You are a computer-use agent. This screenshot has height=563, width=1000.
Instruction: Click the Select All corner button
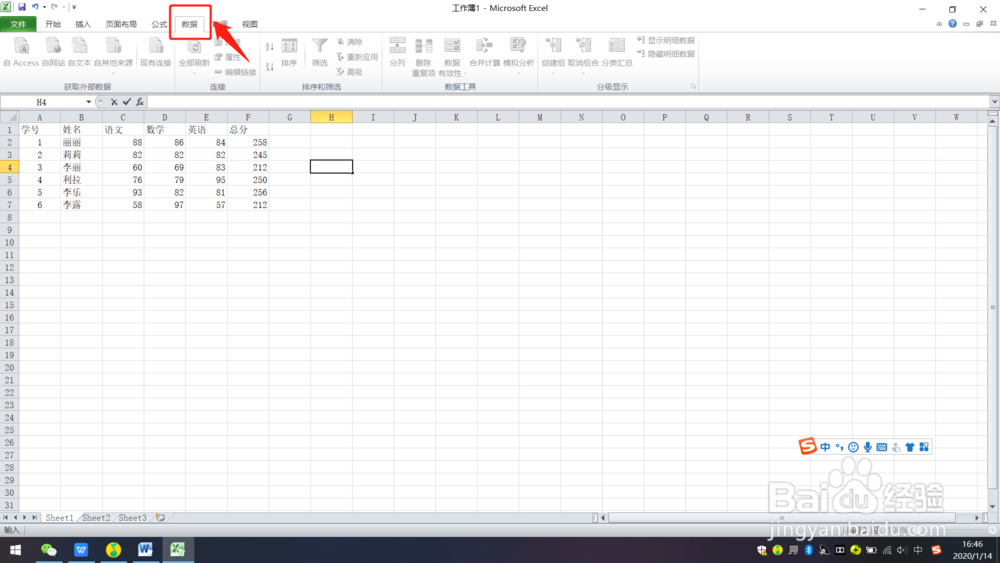pos(10,117)
